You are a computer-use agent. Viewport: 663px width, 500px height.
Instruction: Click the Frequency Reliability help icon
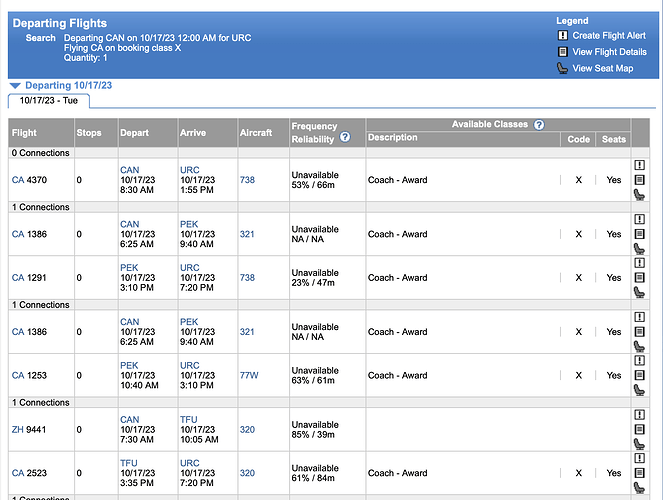tap(345, 137)
